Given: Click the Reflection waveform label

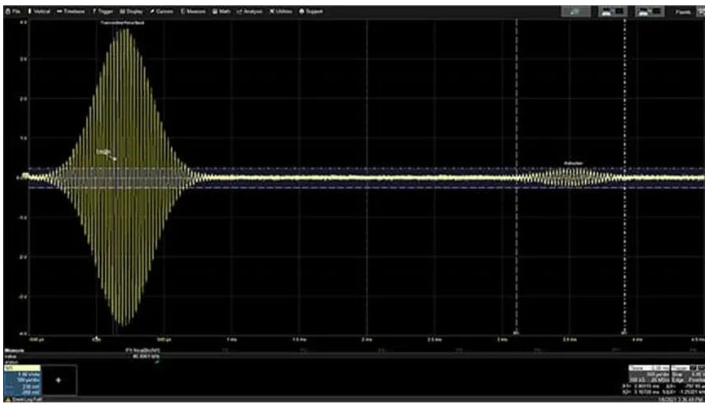Looking at the screenshot, I should [x=573, y=163].
